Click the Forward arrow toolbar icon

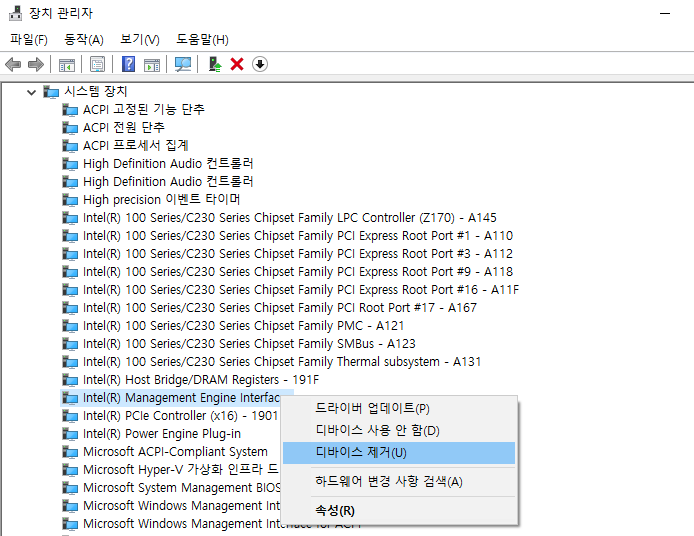tap(36, 64)
